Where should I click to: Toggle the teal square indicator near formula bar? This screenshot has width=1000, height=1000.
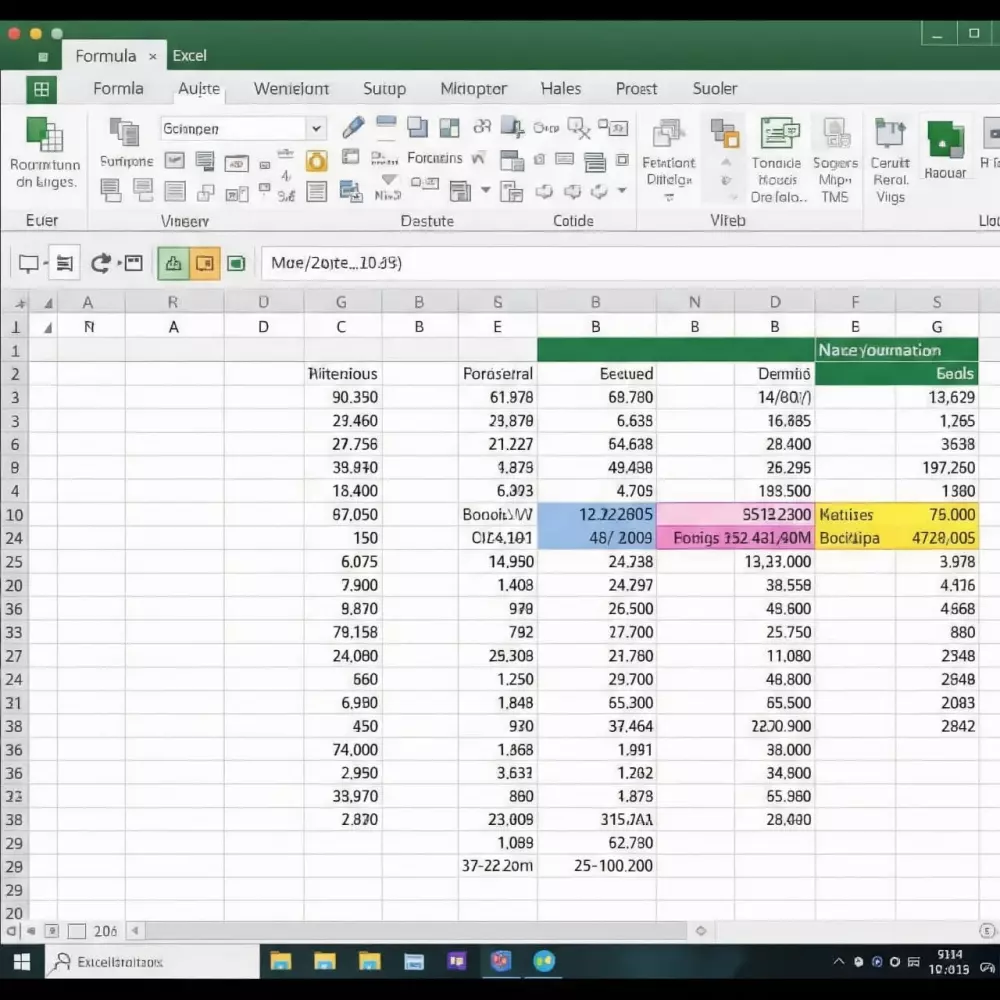click(x=237, y=261)
